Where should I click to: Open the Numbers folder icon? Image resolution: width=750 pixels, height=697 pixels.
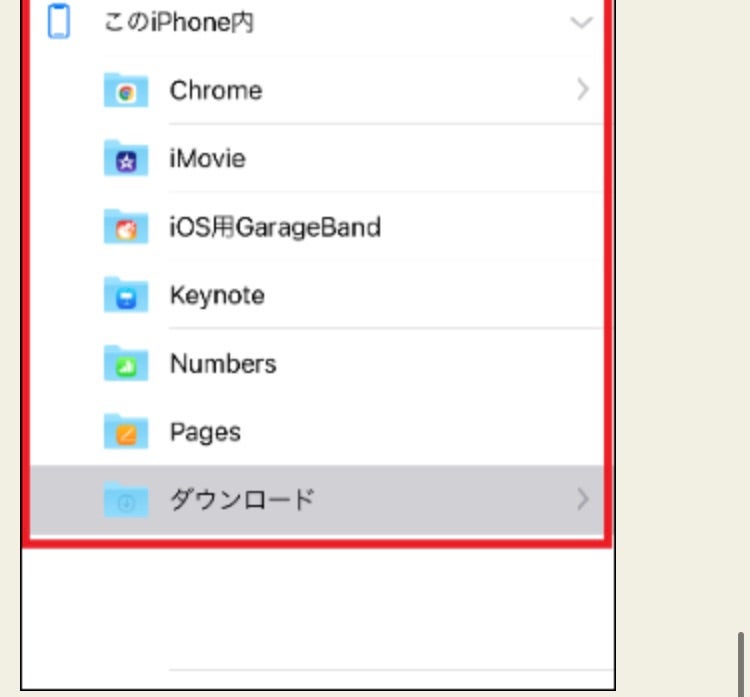click(126, 364)
